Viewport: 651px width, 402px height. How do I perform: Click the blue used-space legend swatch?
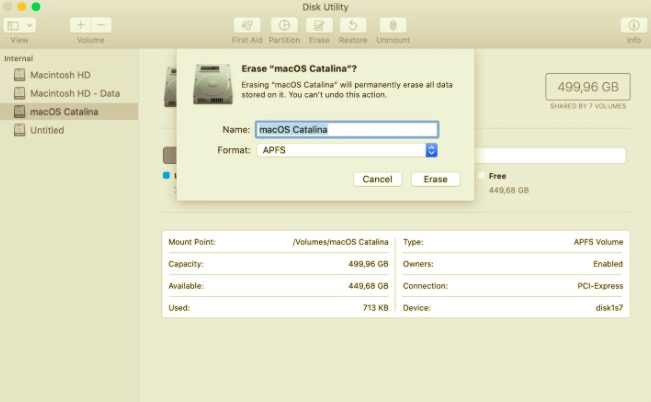166,176
